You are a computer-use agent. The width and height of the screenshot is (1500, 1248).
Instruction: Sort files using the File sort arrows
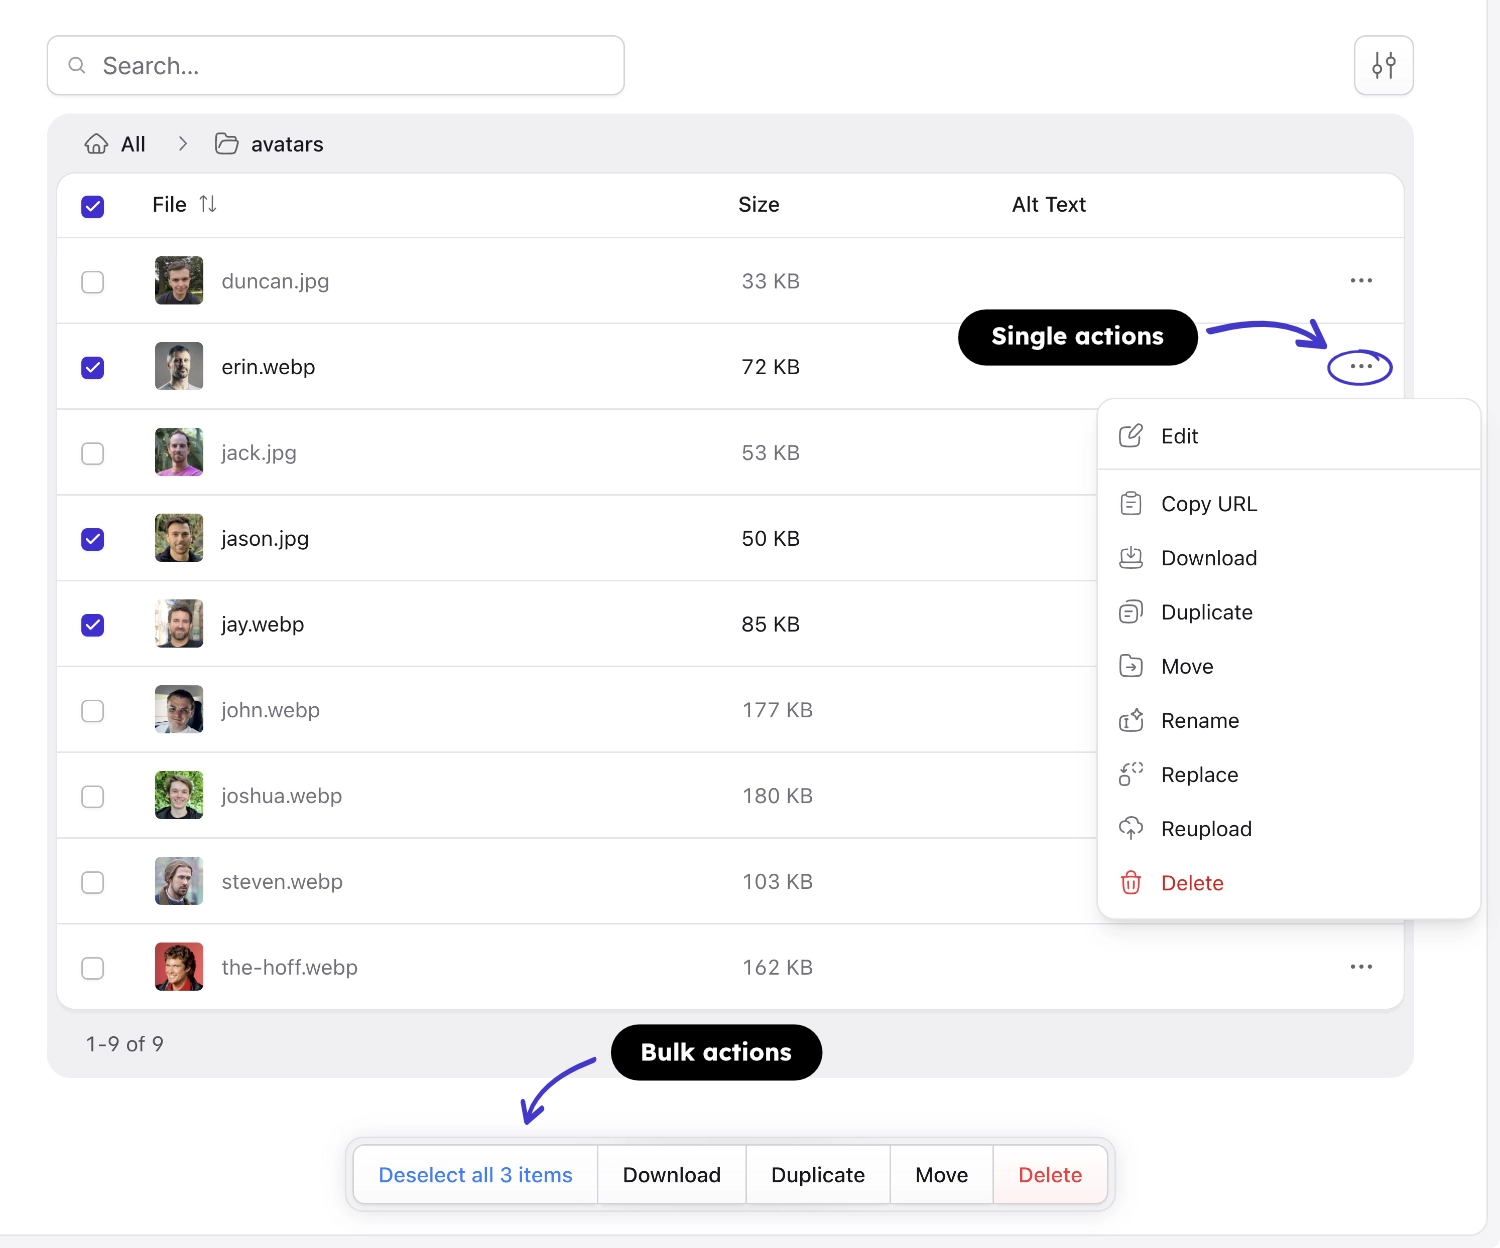click(x=208, y=204)
